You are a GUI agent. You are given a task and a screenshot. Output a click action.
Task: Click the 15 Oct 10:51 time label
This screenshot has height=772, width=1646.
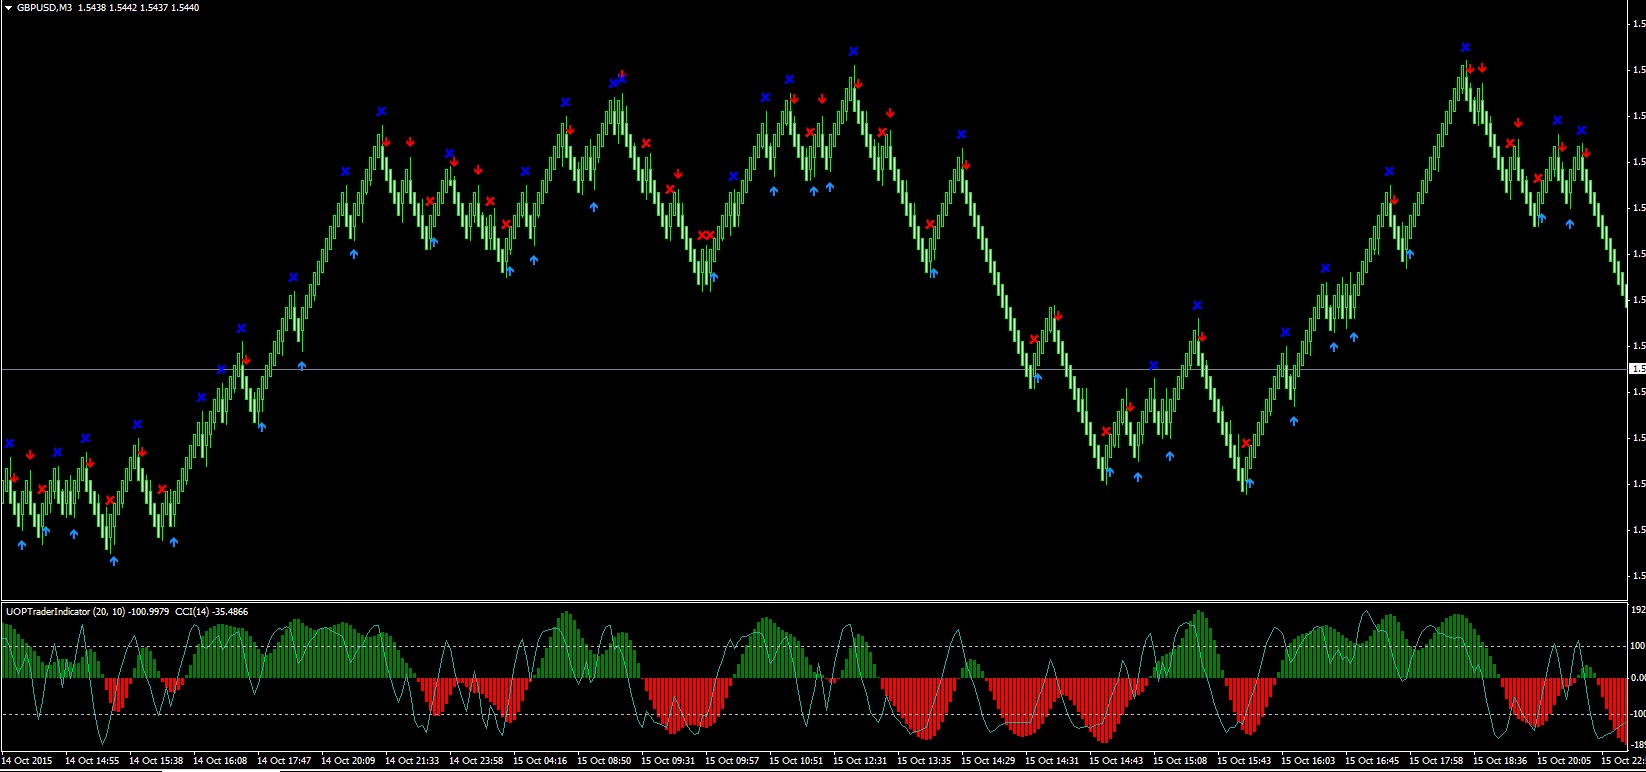[796, 761]
